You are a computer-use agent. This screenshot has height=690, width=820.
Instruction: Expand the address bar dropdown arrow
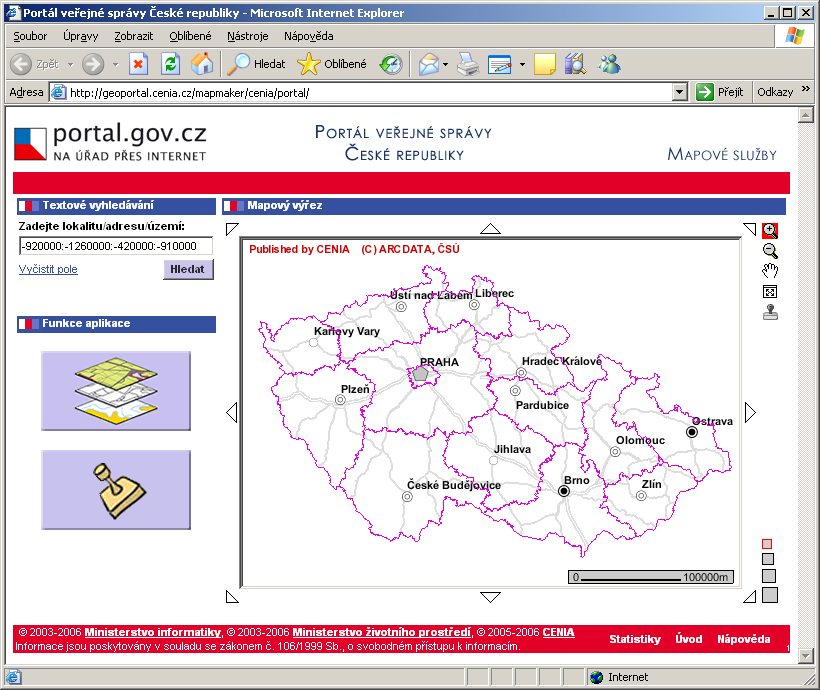tap(679, 93)
